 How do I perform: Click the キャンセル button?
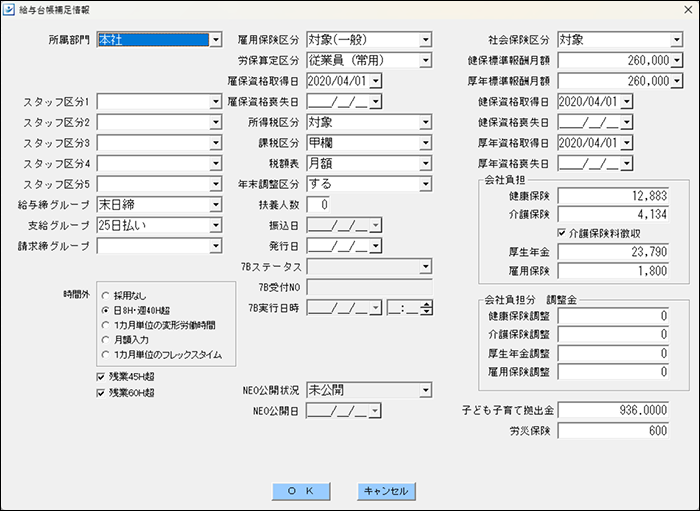(x=386, y=491)
